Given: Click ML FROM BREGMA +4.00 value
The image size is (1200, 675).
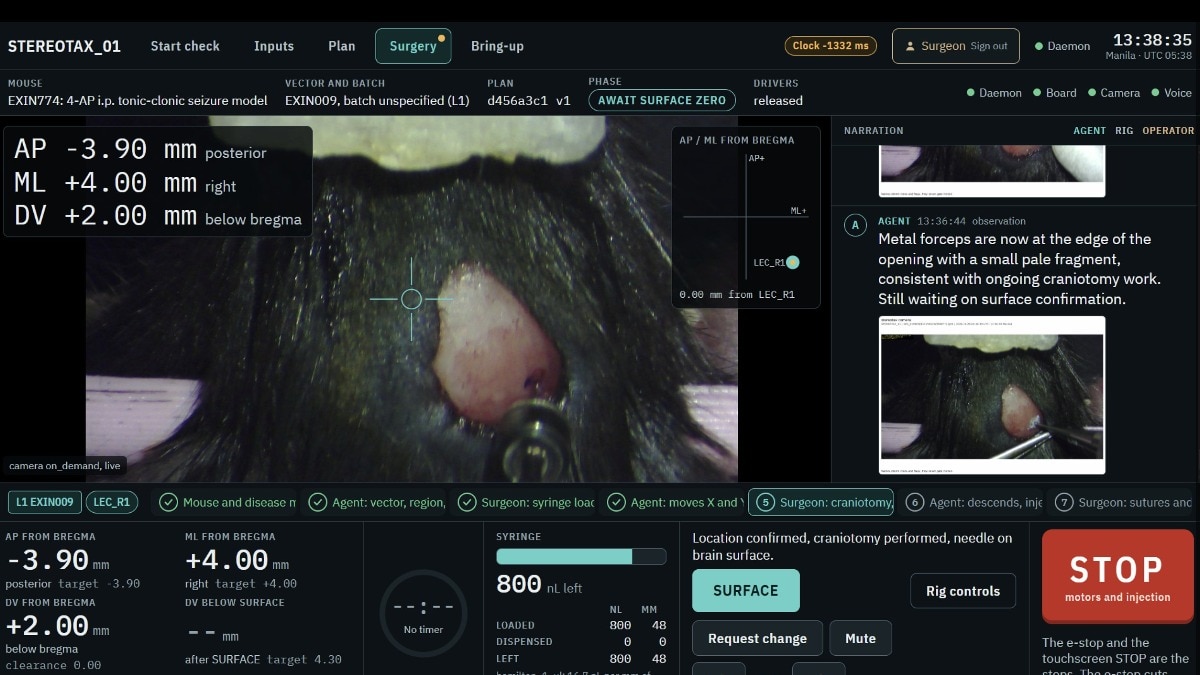Looking at the screenshot, I should [x=237, y=561].
